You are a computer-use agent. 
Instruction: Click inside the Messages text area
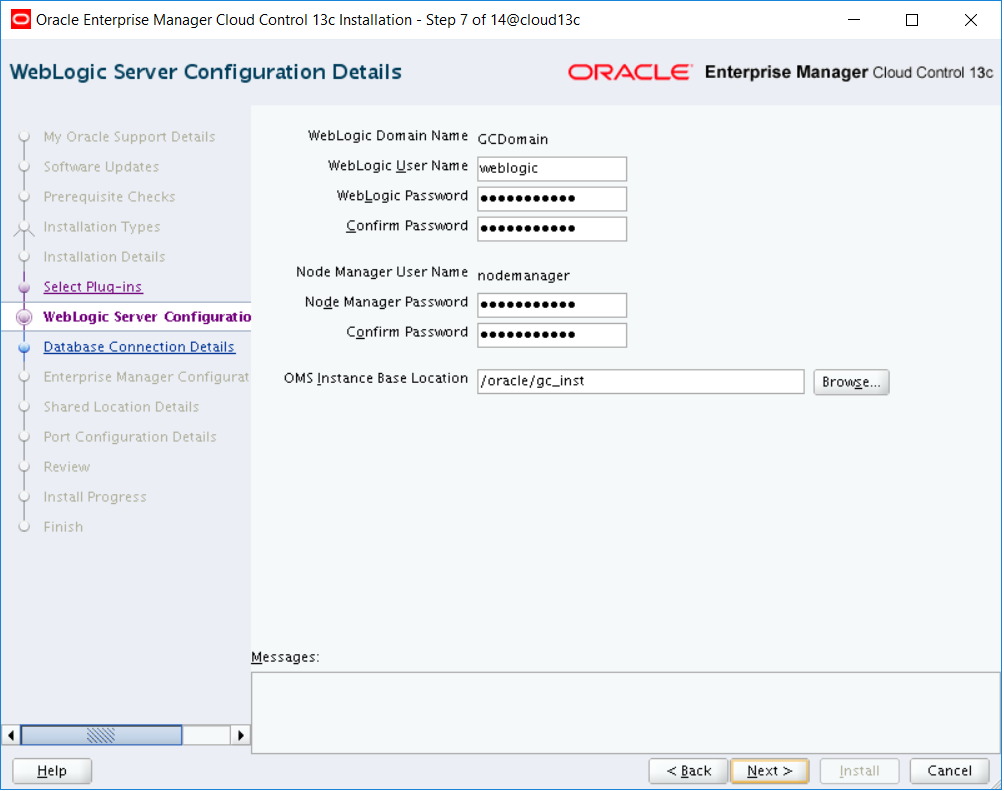pos(626,713)
